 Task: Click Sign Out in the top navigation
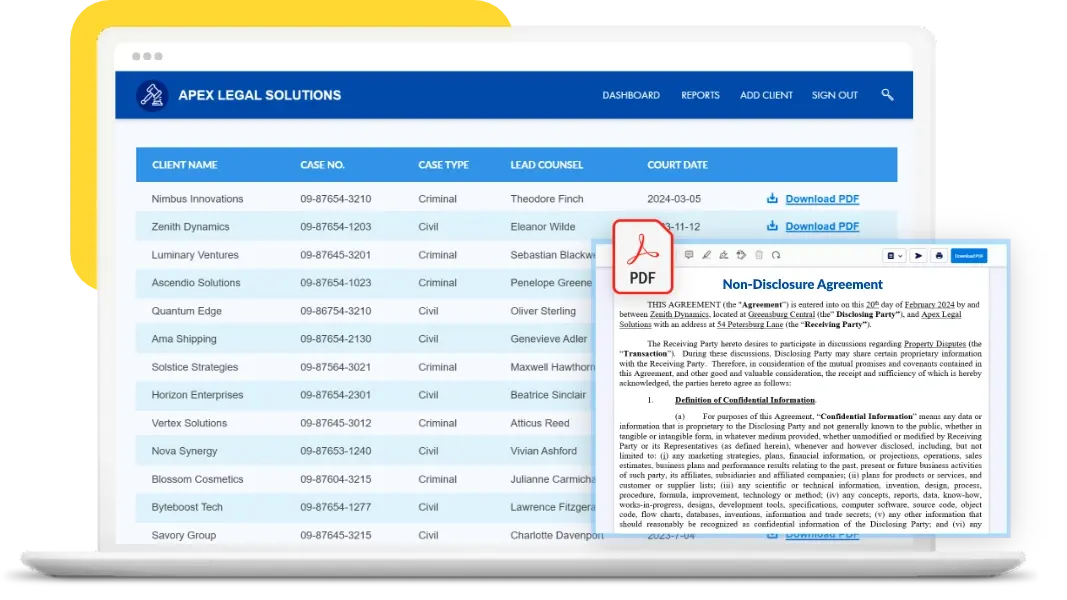point(834,95)
